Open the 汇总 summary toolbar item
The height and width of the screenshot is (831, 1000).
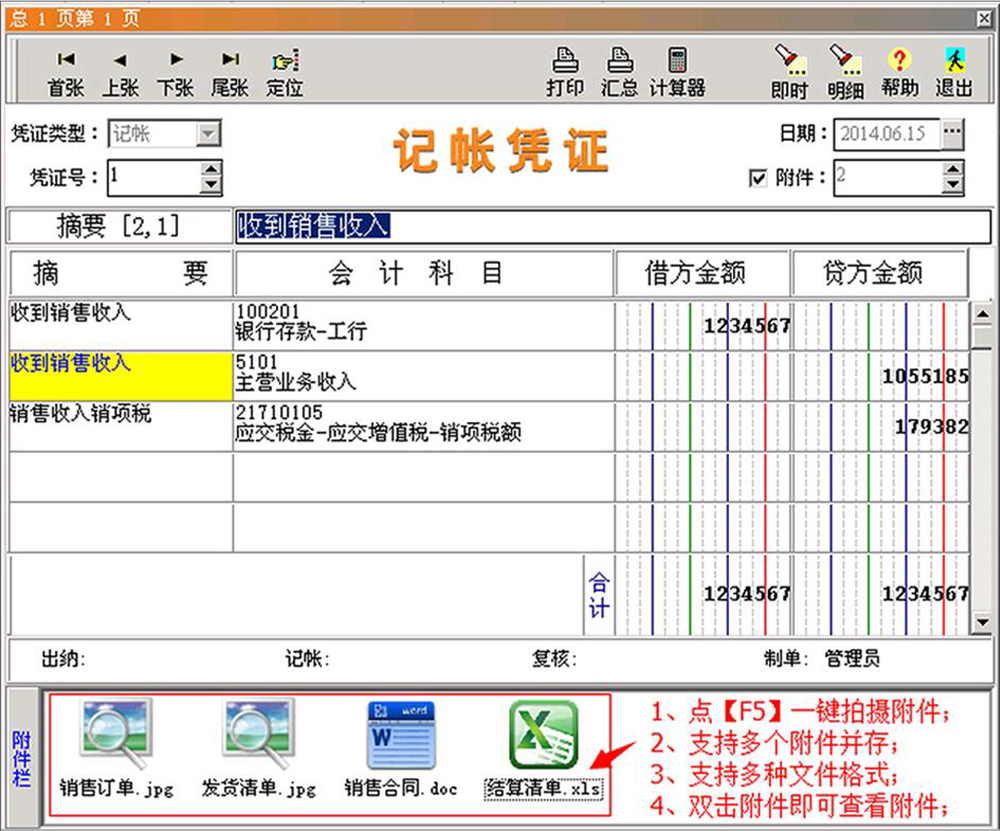click(x=620, y=73)
